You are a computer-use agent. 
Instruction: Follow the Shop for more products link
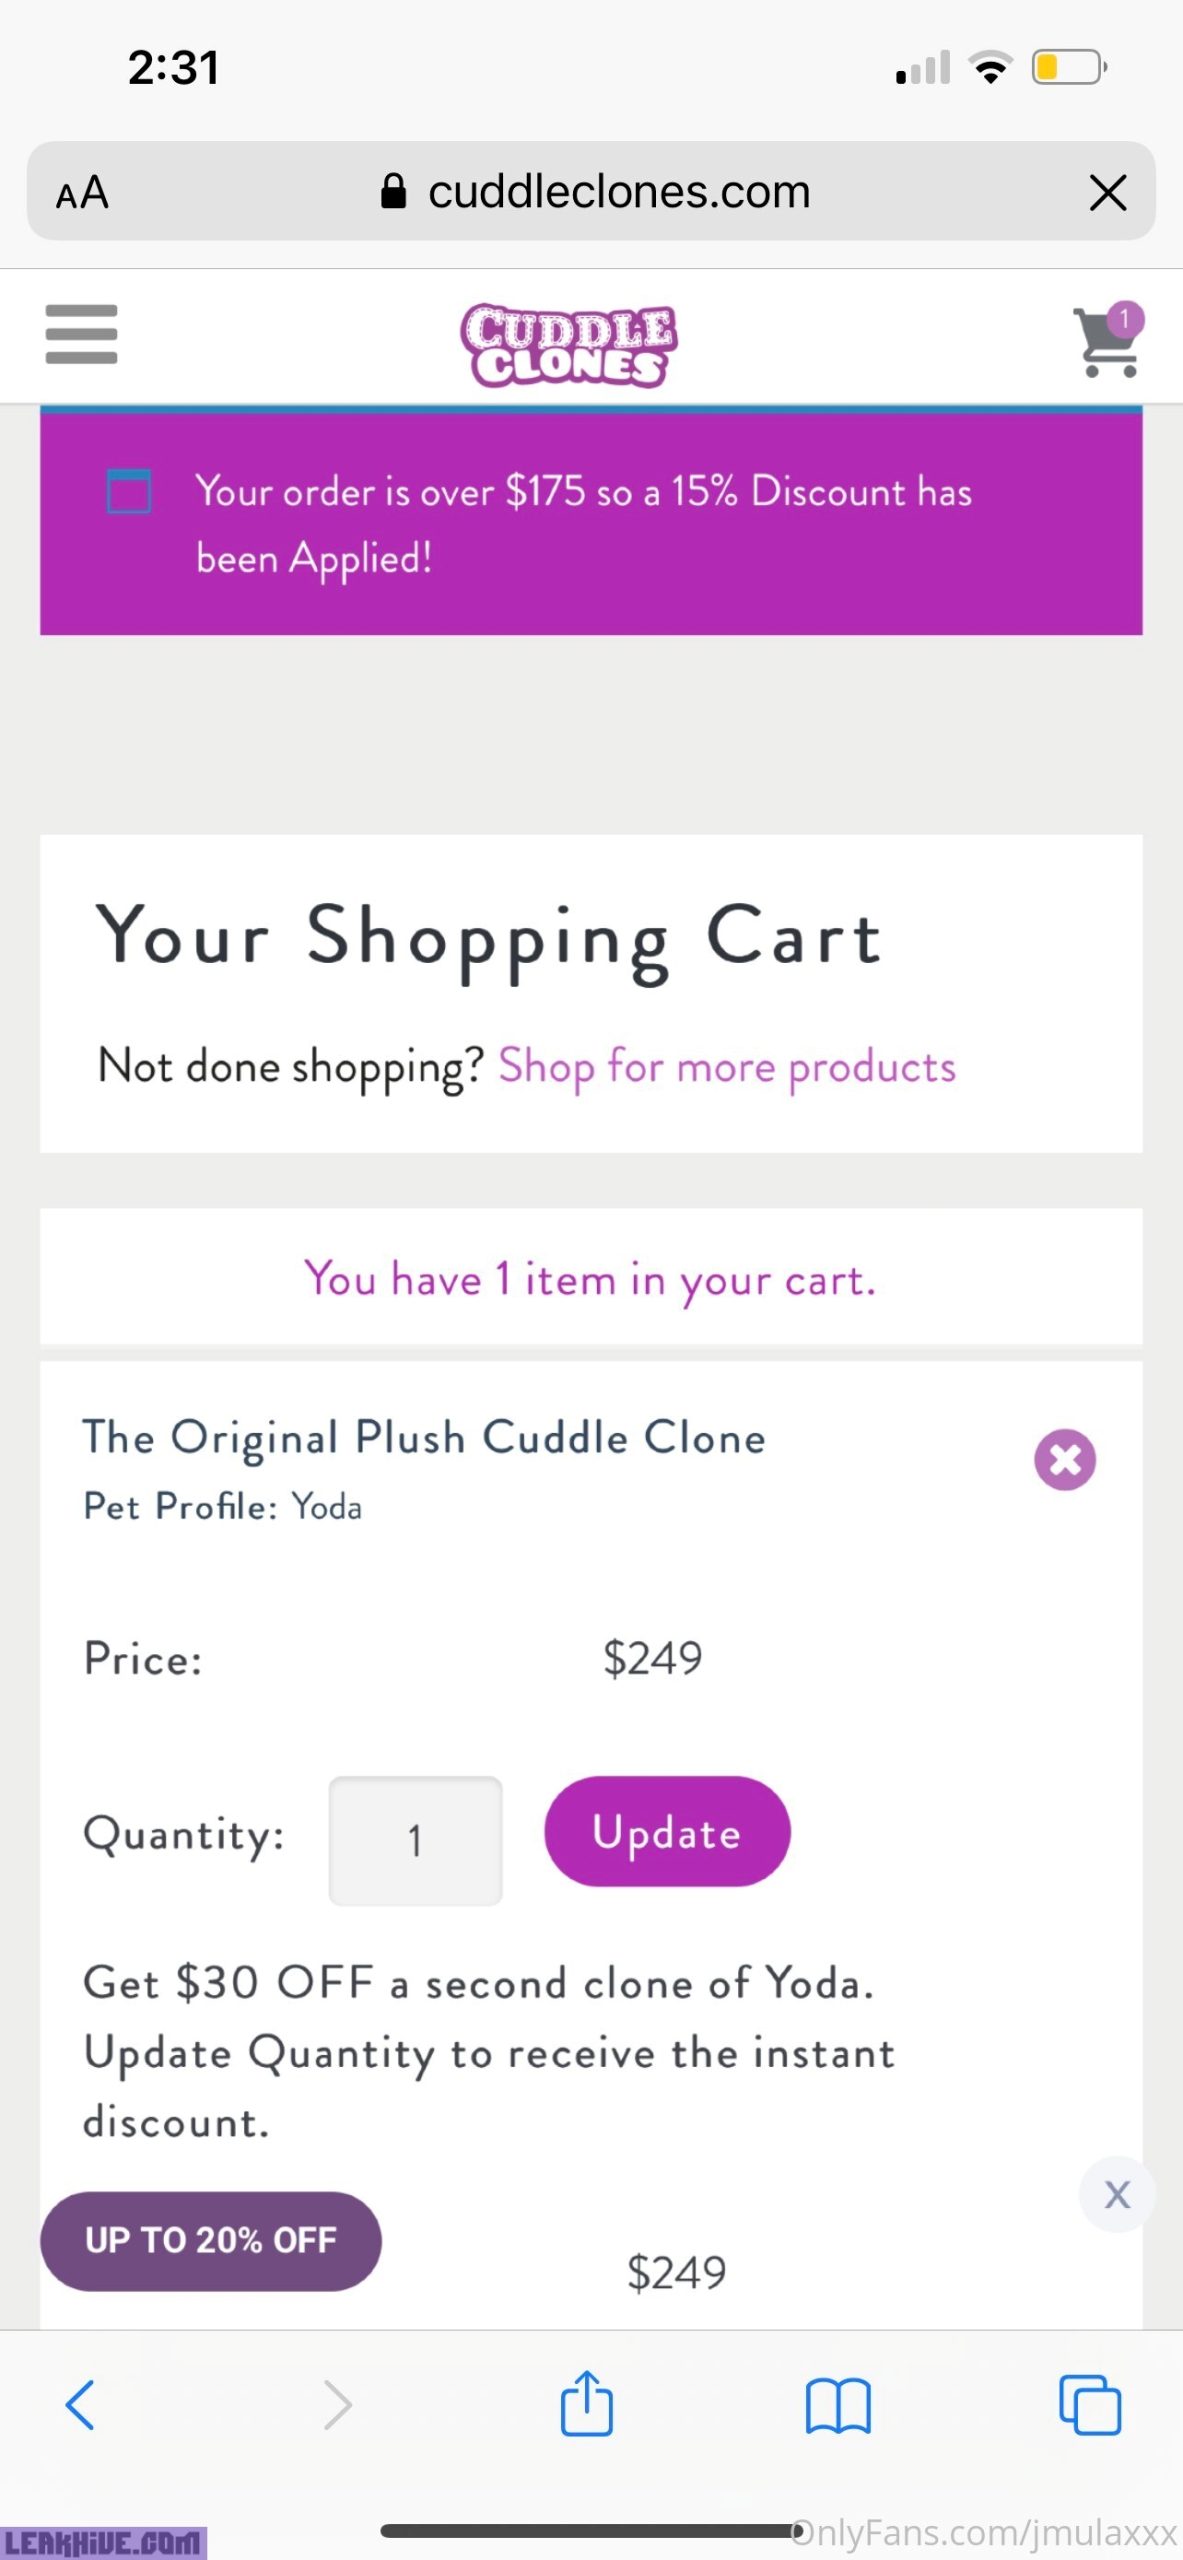pyautogui.click(x=727, y=1067)
